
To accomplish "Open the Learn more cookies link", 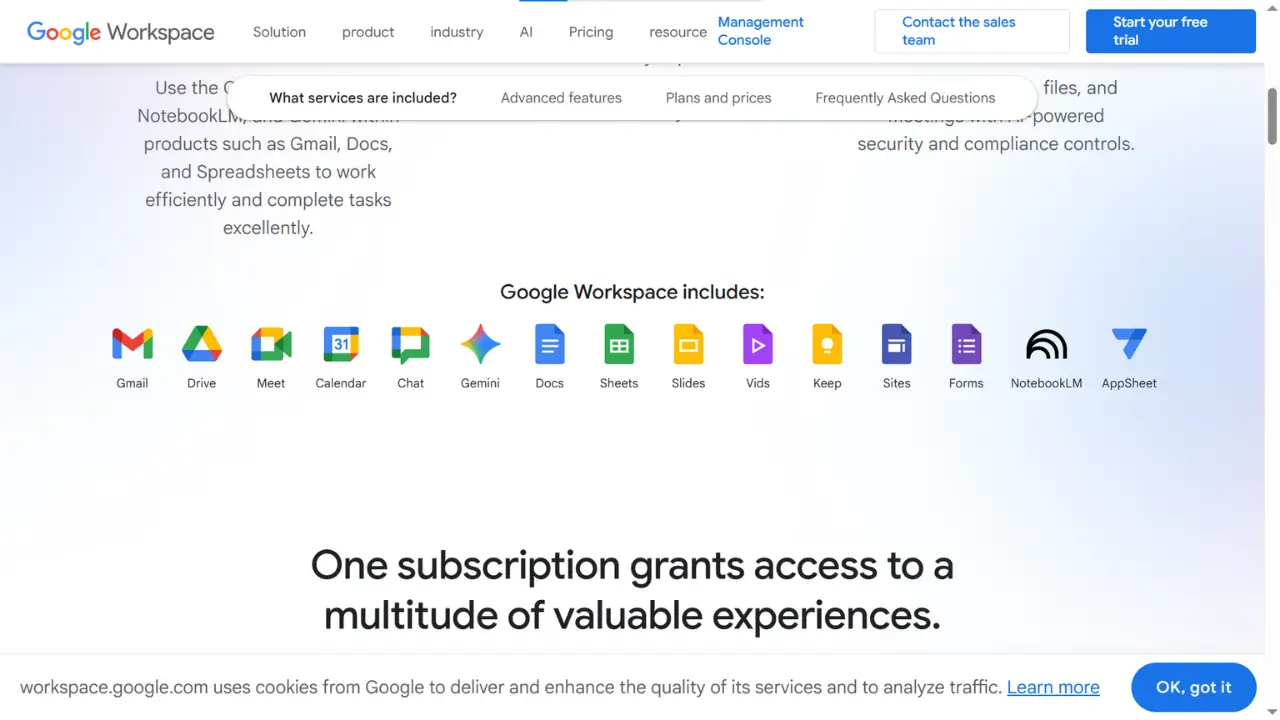I will pos(1053,687).
